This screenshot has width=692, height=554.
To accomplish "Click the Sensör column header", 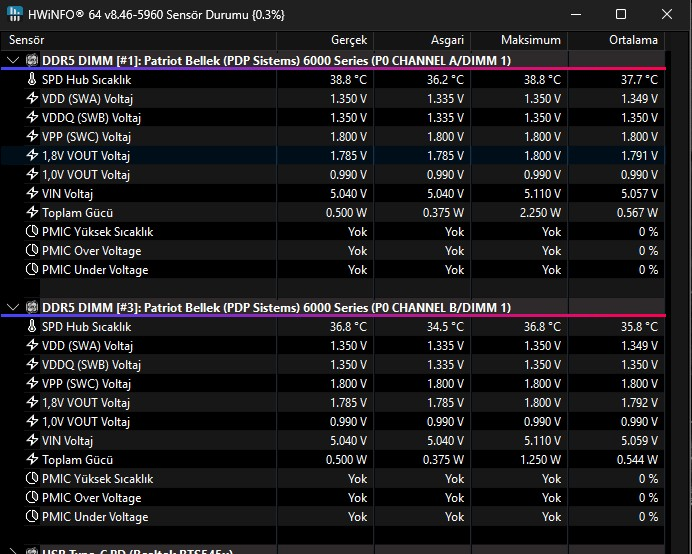I will coord(139,40).
